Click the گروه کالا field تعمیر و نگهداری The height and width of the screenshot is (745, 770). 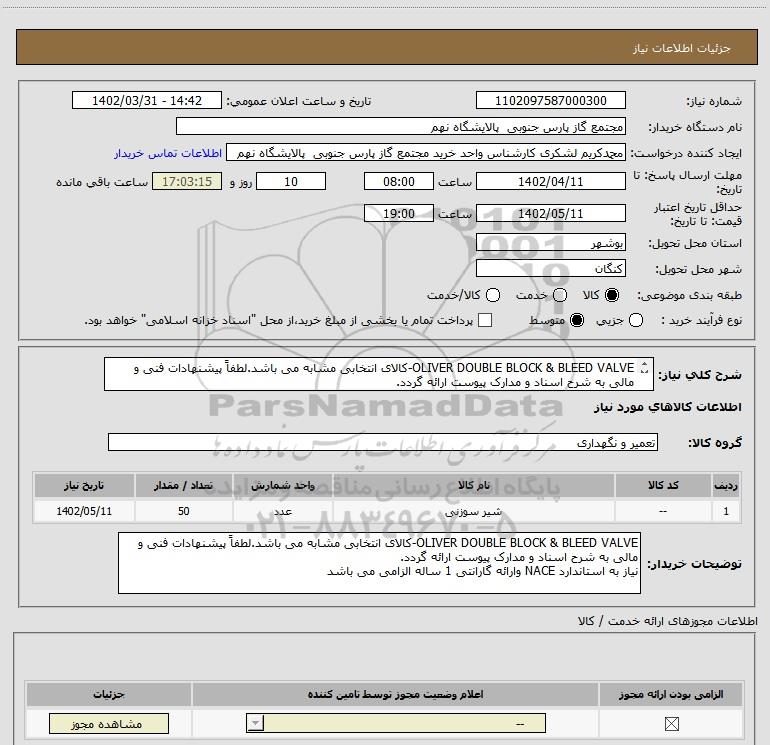[x=383, y=442]
